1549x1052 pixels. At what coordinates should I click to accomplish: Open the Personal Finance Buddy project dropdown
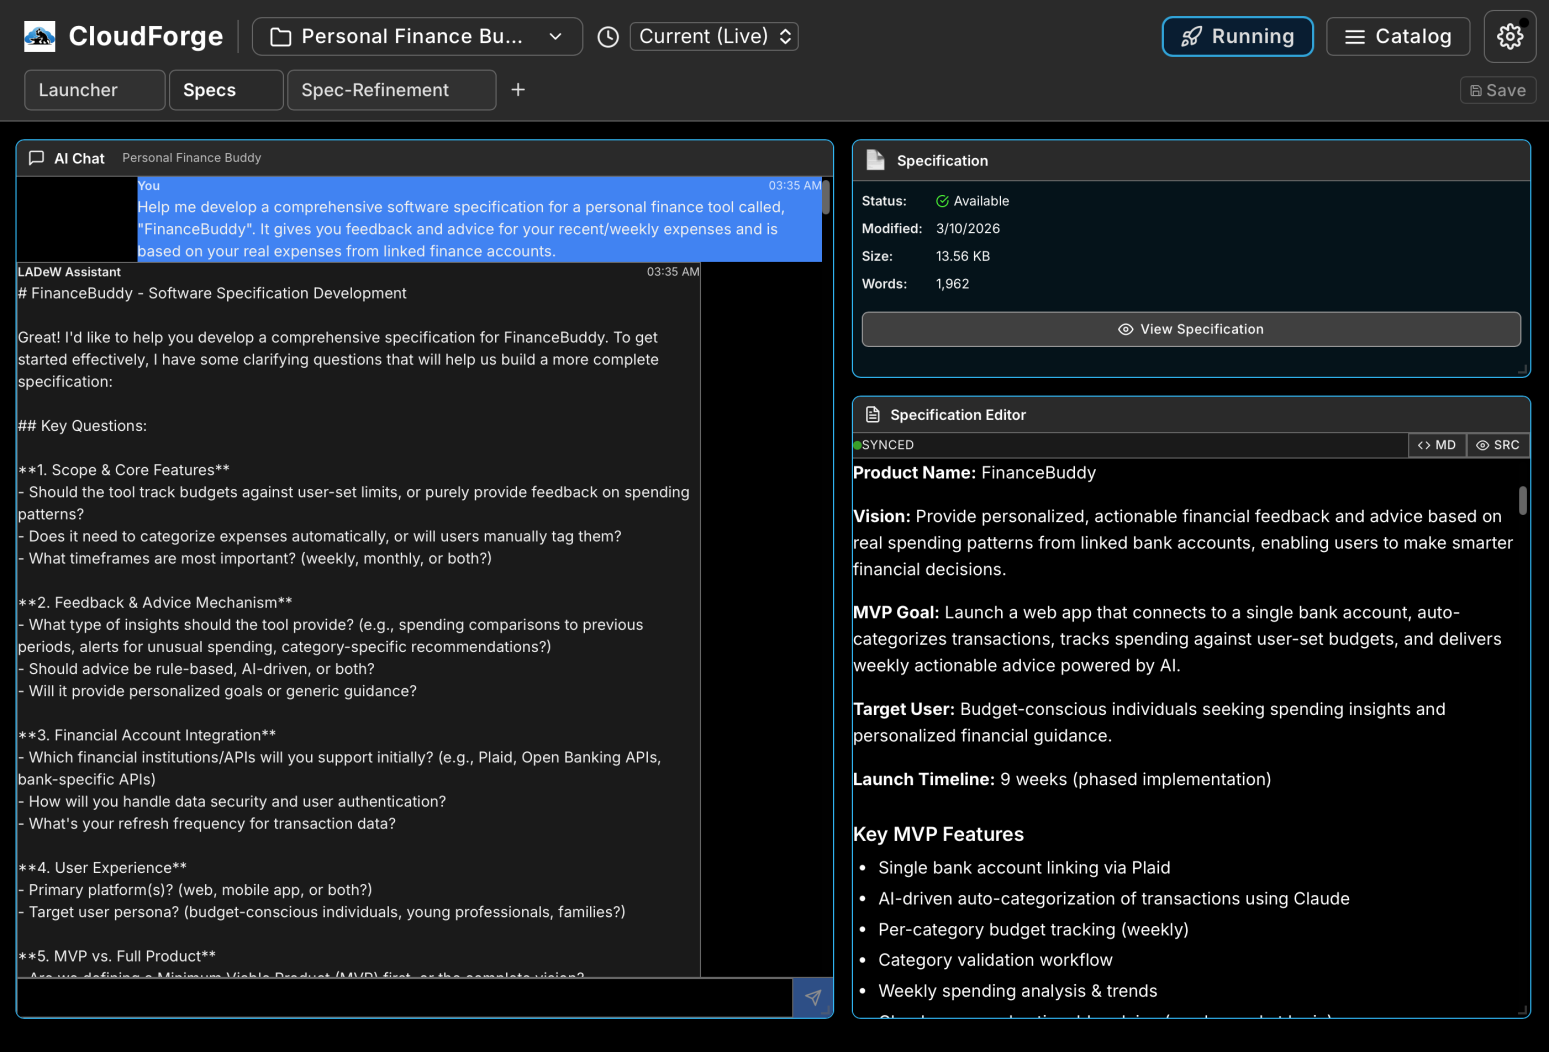(x=417, y=36)
